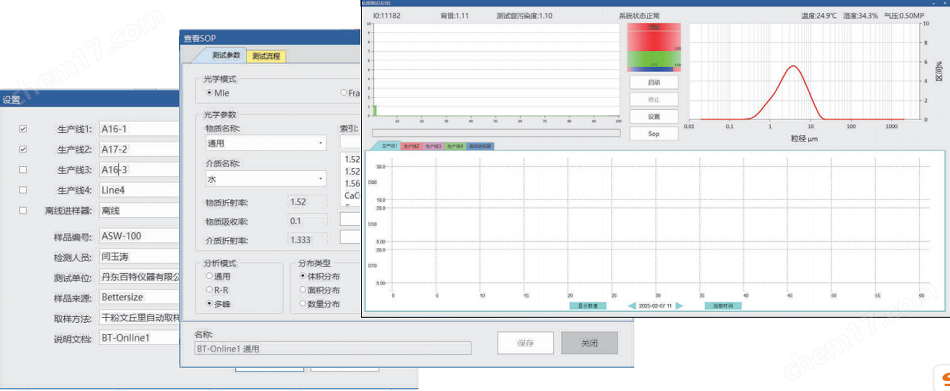Open the Sop button
This screenshot has height=391, width=950.
click(x=654, y=133)
